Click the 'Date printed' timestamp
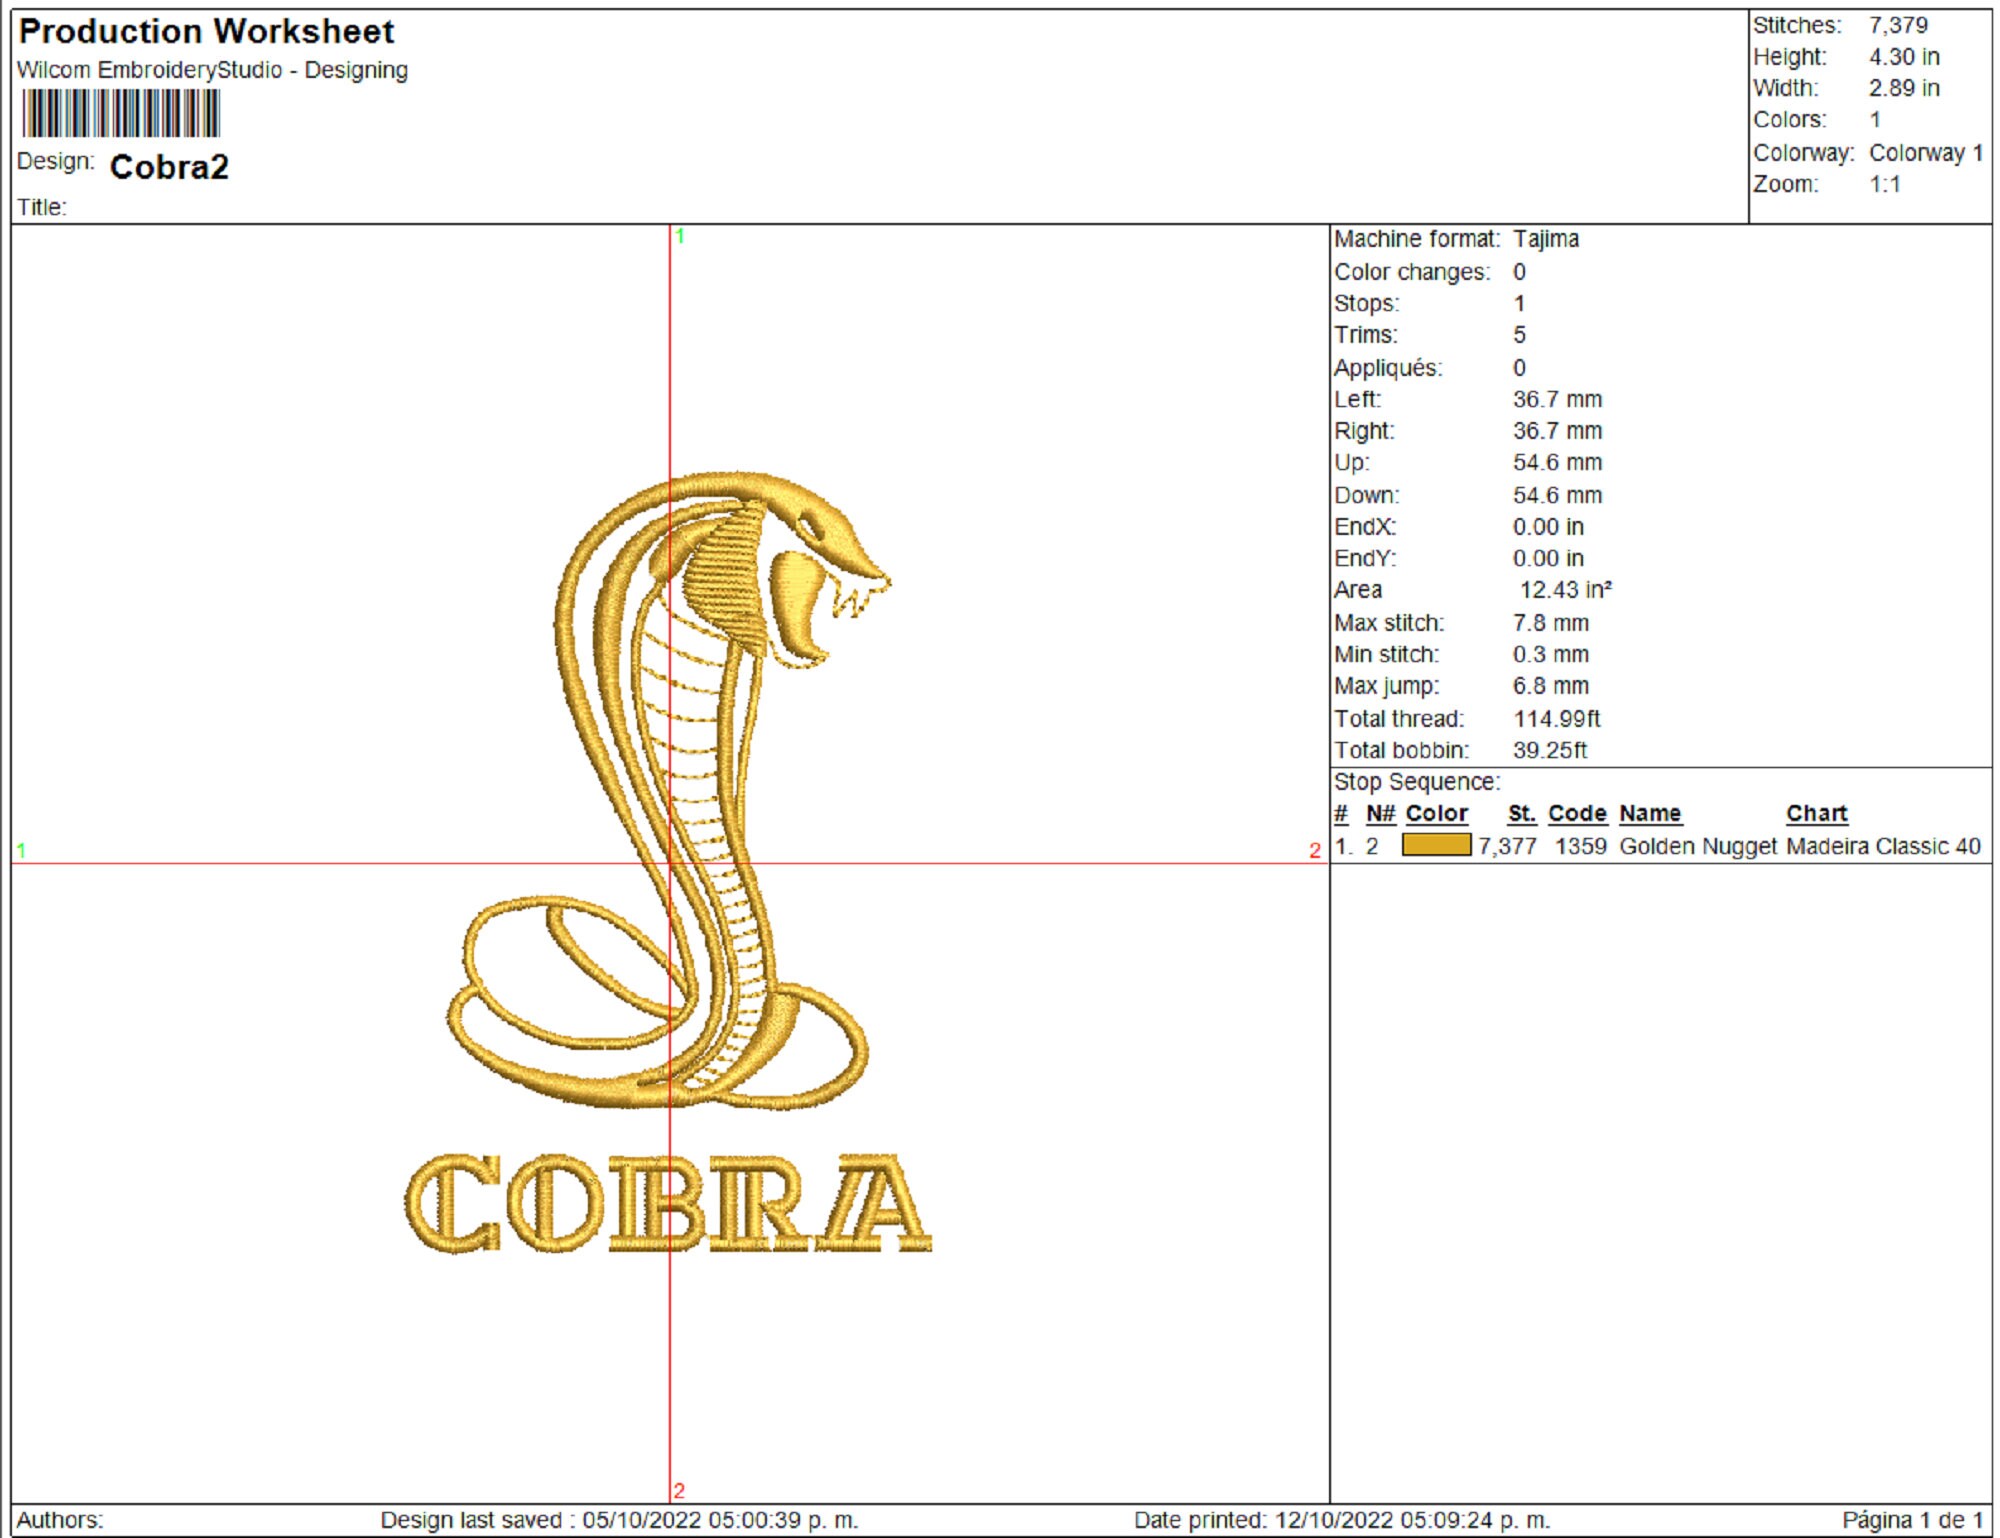The height and width of the screenshot is (1538, 2000). coord(1342,1520)
